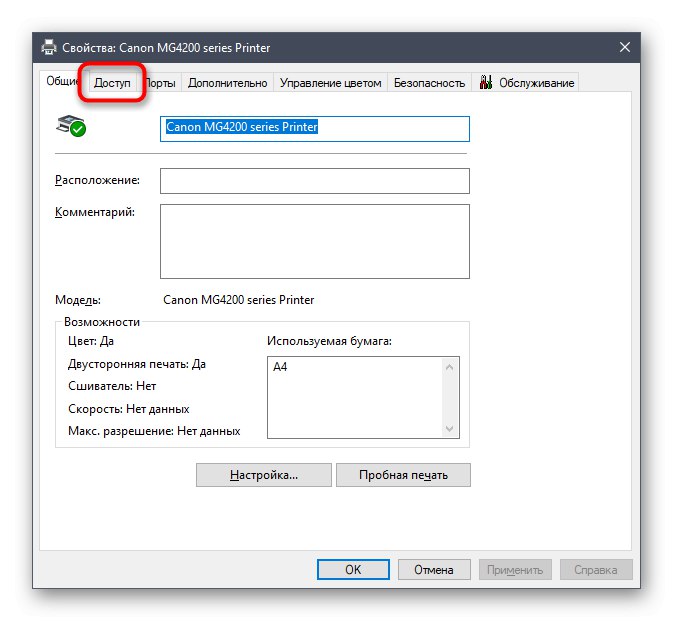
Task: Click the printer status icon with green checkmark
Action: click(x=71, y=126)
